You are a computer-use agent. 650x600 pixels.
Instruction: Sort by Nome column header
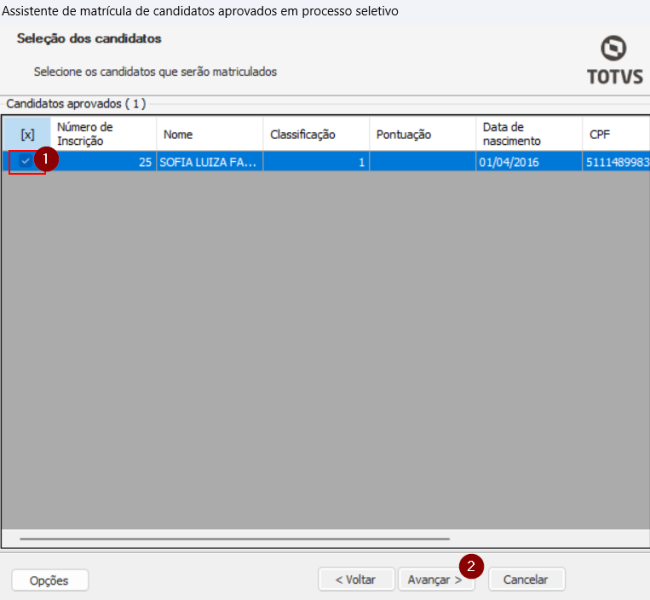[210, 134]
